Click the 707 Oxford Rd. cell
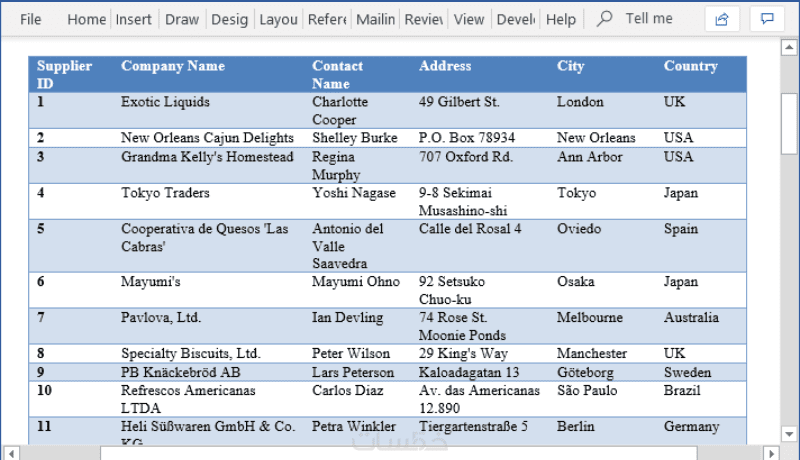Viewport: 800px width, 460px height. coord(481,165)
